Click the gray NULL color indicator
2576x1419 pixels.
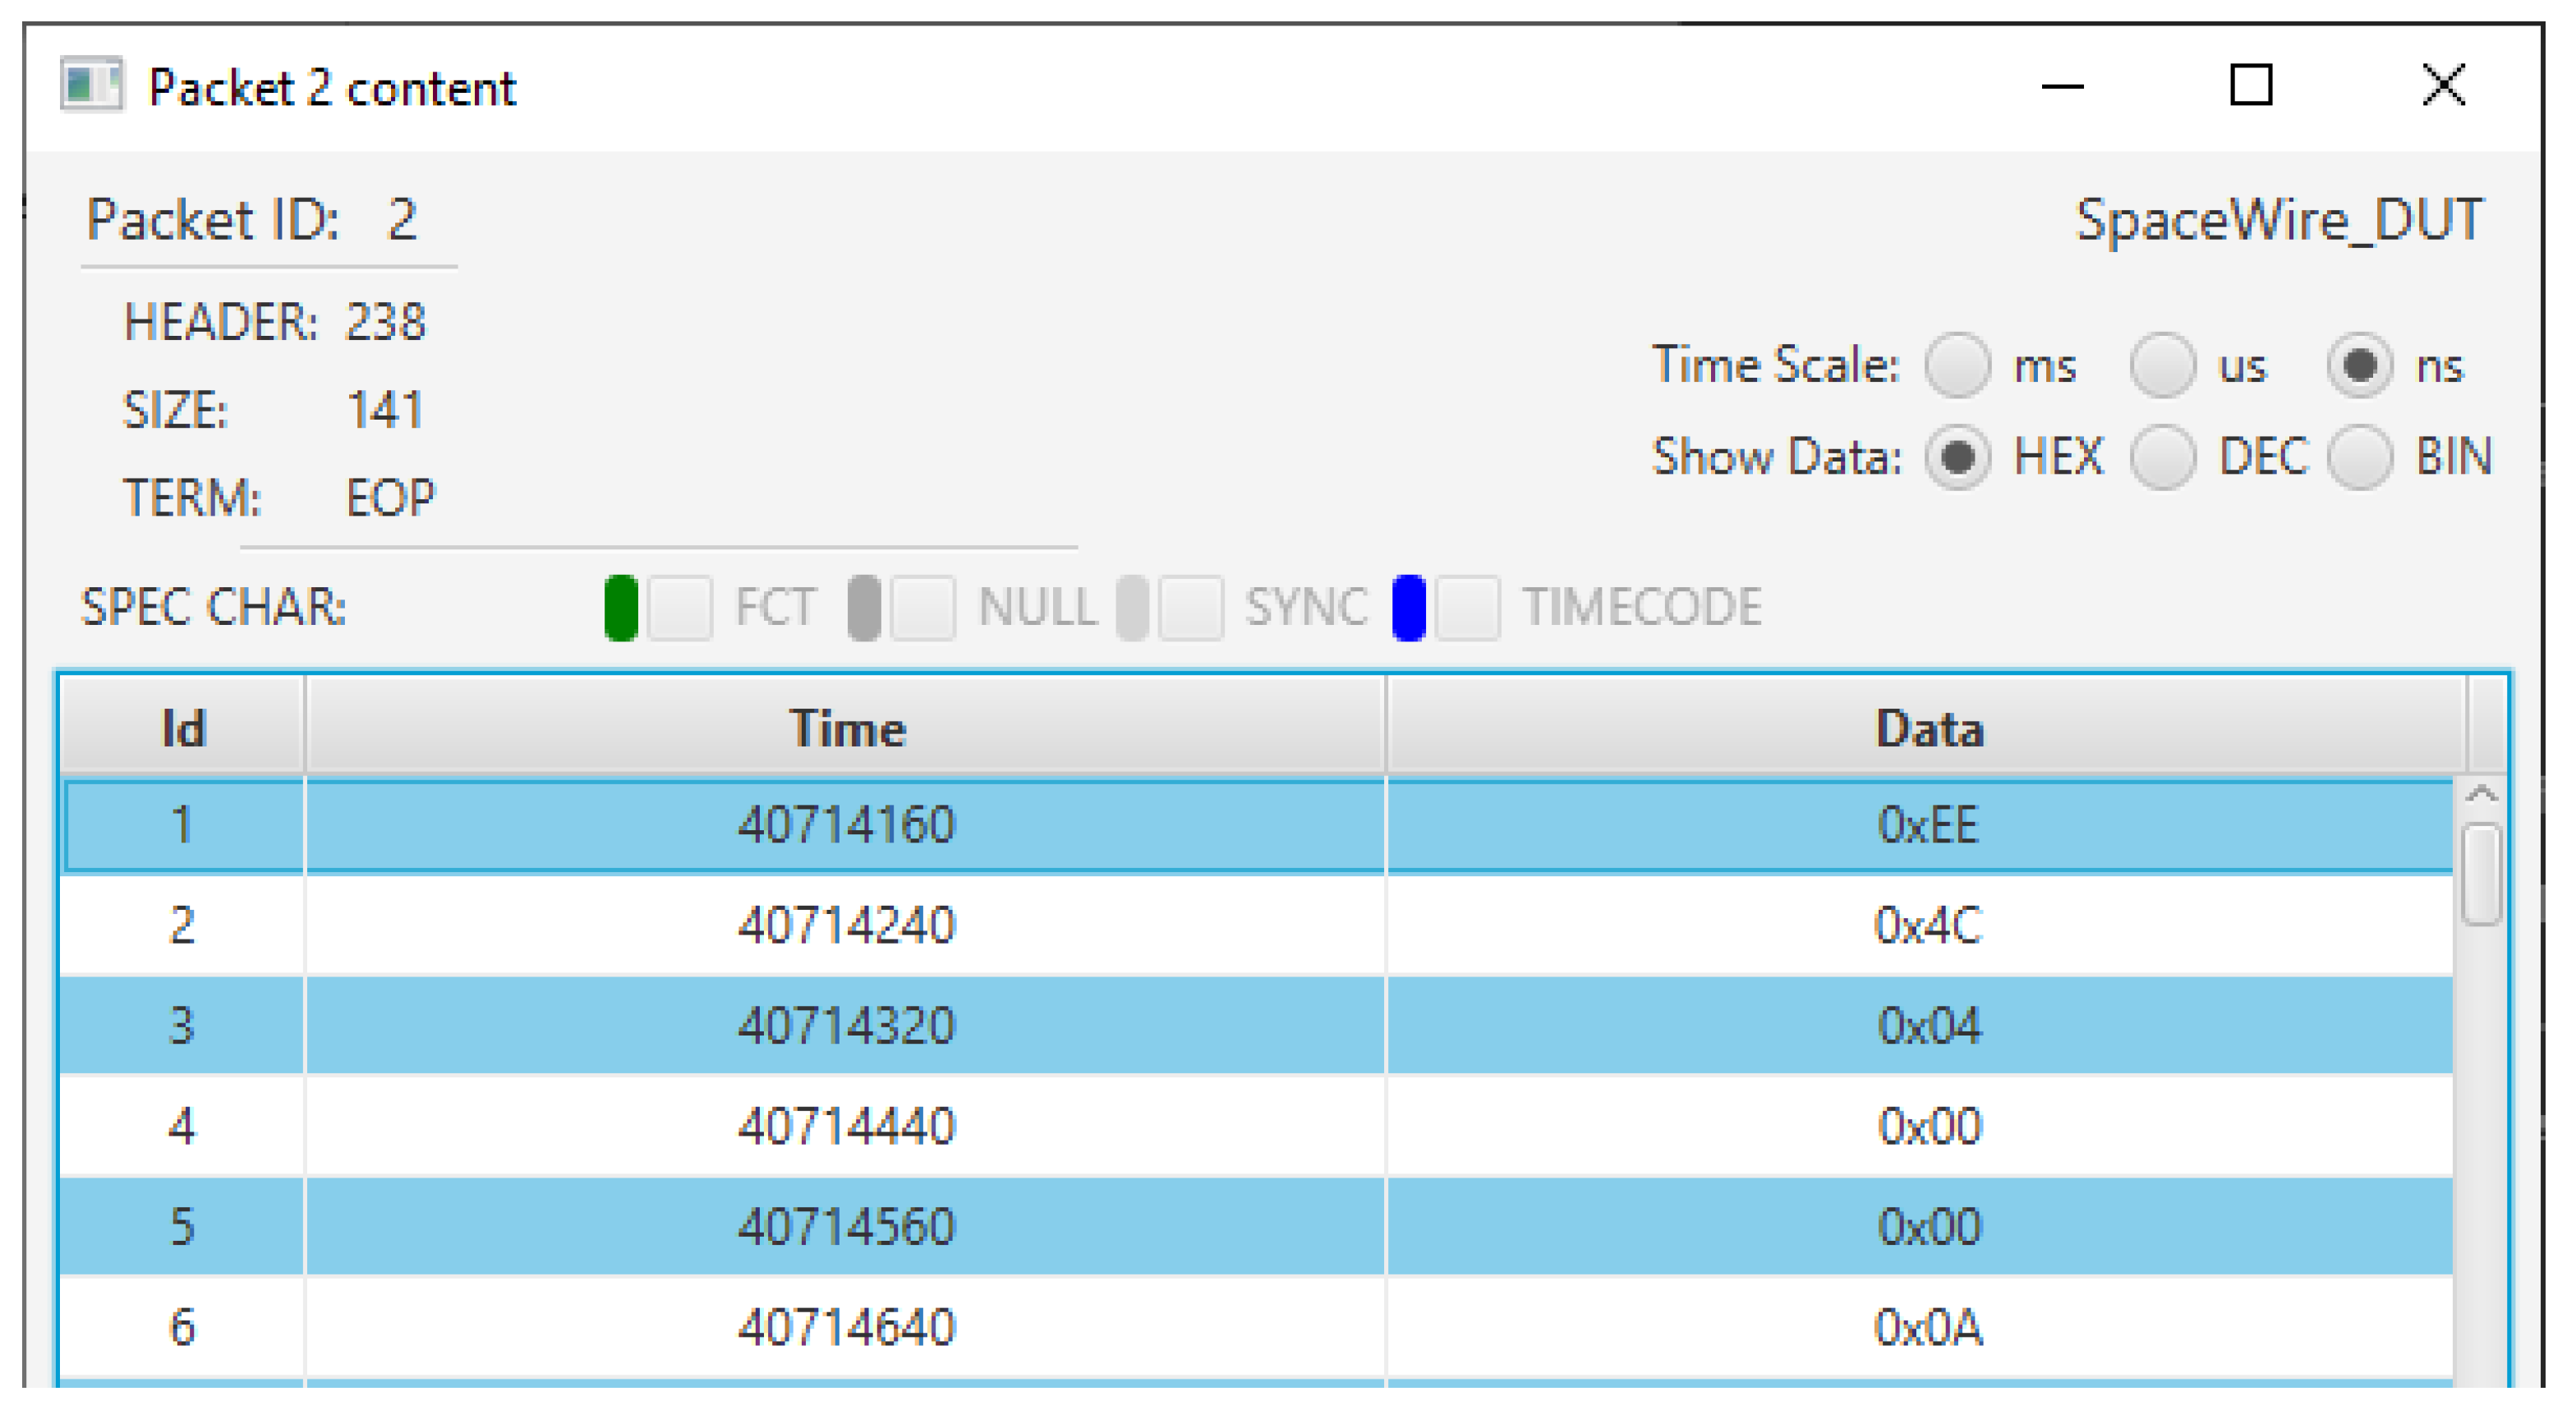863,607
